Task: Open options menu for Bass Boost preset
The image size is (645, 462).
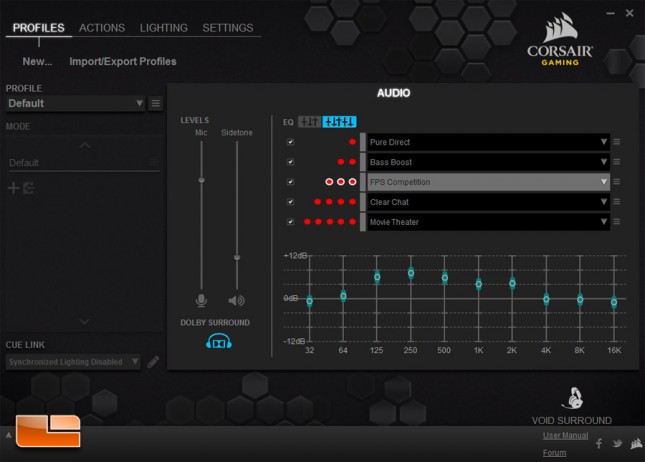Action: [617, 162]
